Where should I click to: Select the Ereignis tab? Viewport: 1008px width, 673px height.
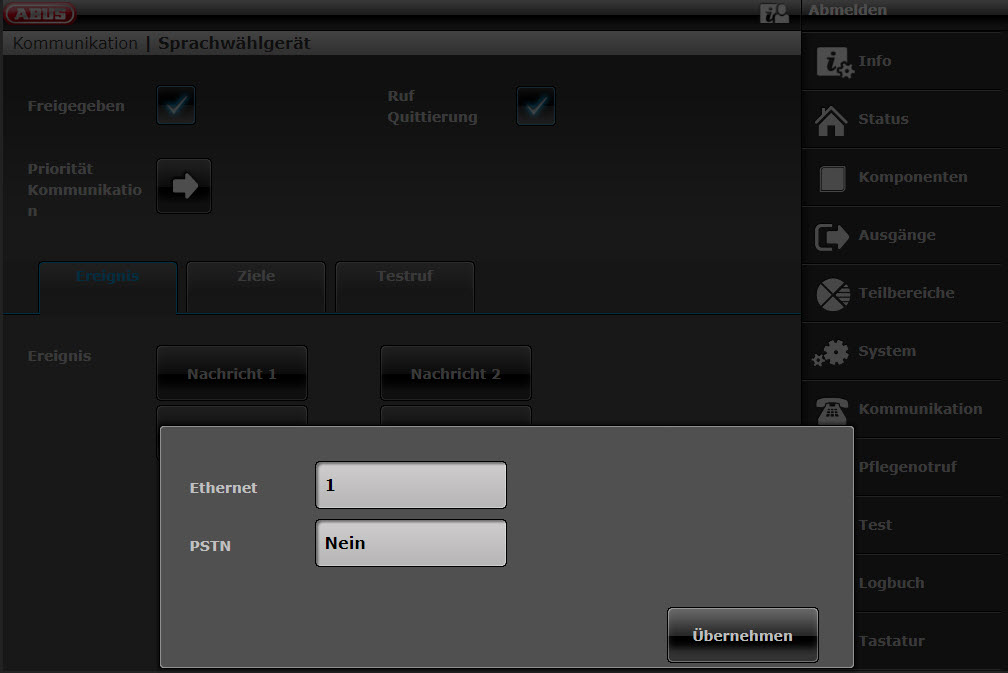108,277
